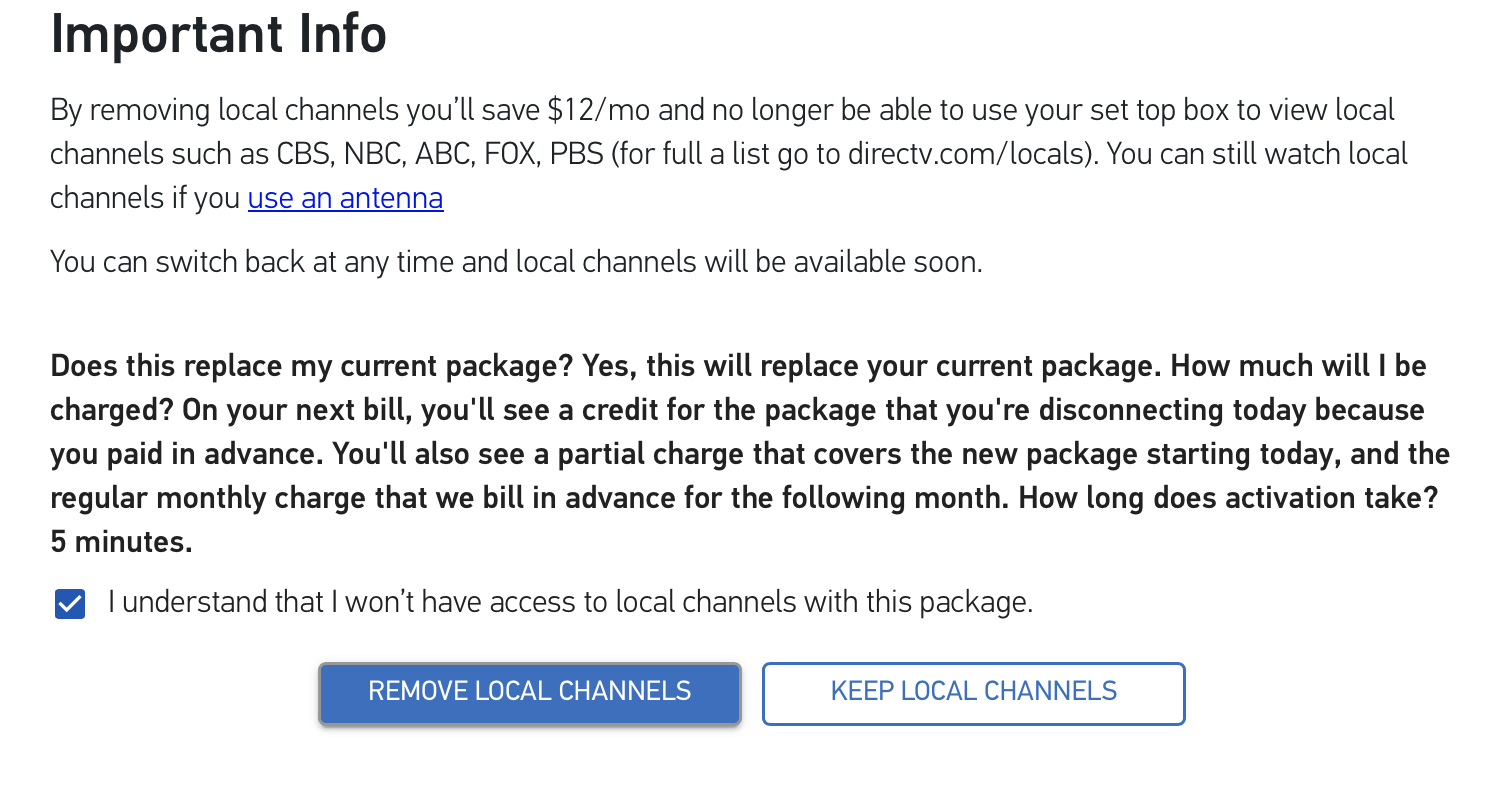Click the 'I understand that I won't have access' label

pyautogui.click(x=570, y=602)
